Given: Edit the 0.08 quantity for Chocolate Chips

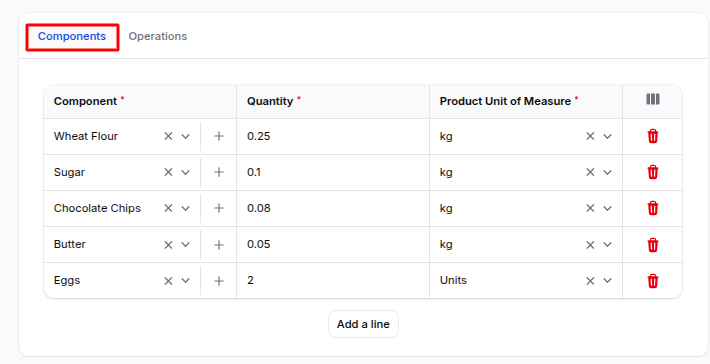Looking at the screenshot, I should pyautogui.click(x=333, y=208).
